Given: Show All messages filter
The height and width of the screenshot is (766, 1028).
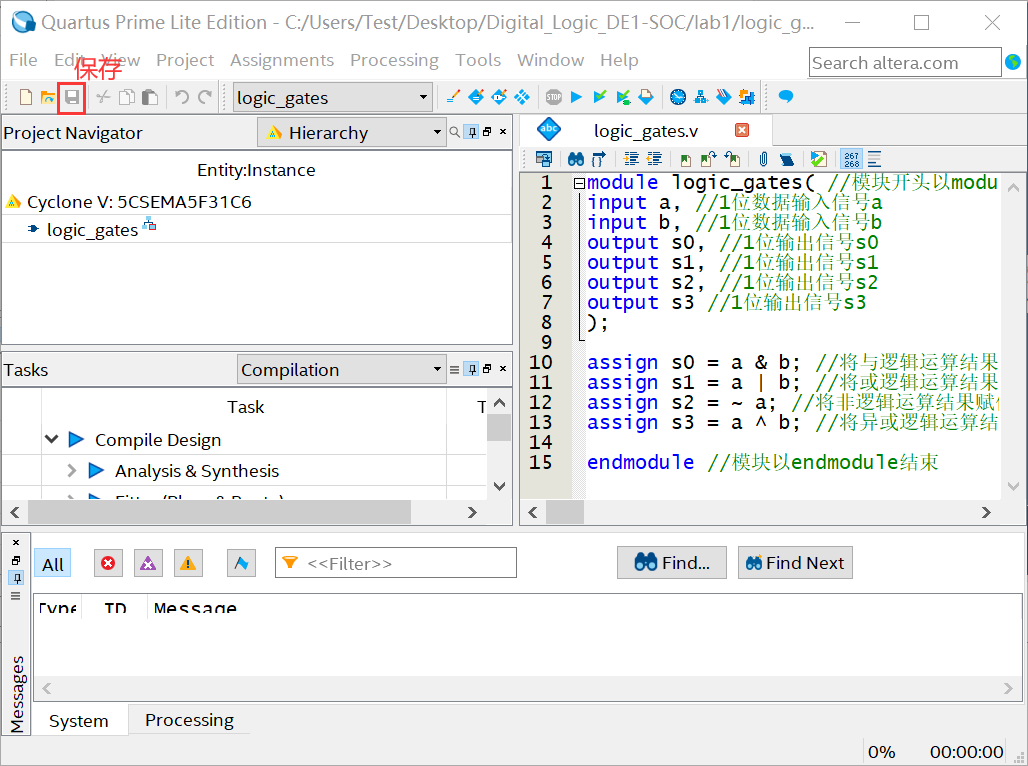Looking at the screenshot, I should pos(52,564).
